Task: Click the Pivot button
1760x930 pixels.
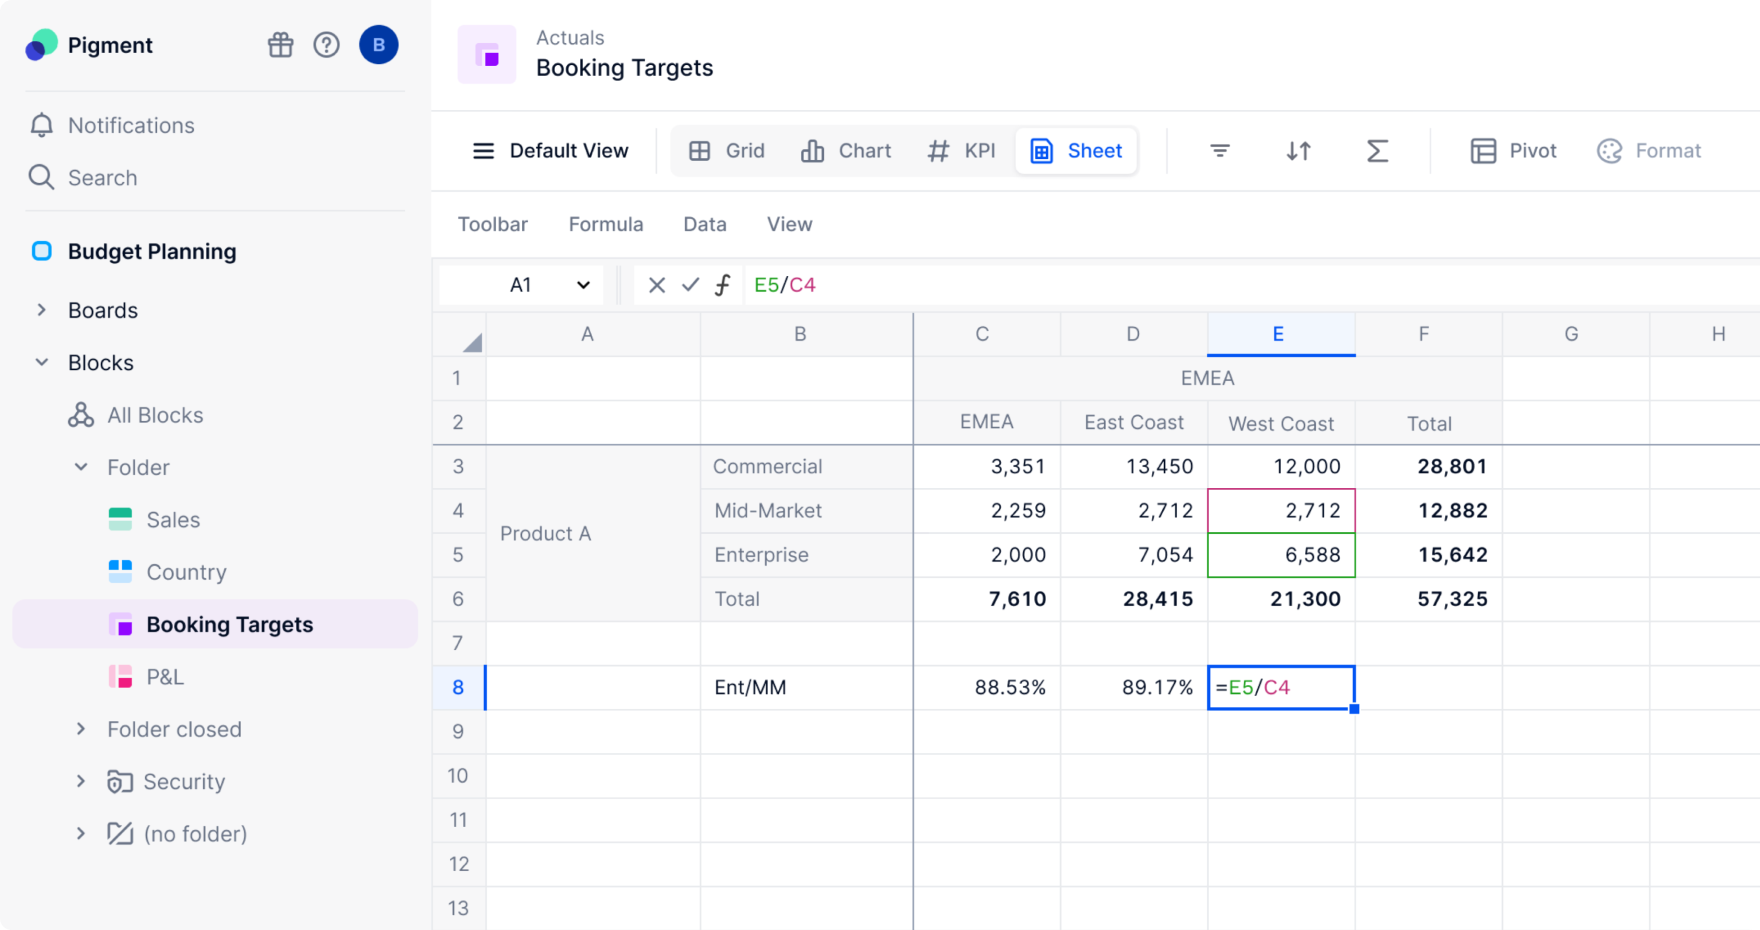Action: tap(1513, 151)
